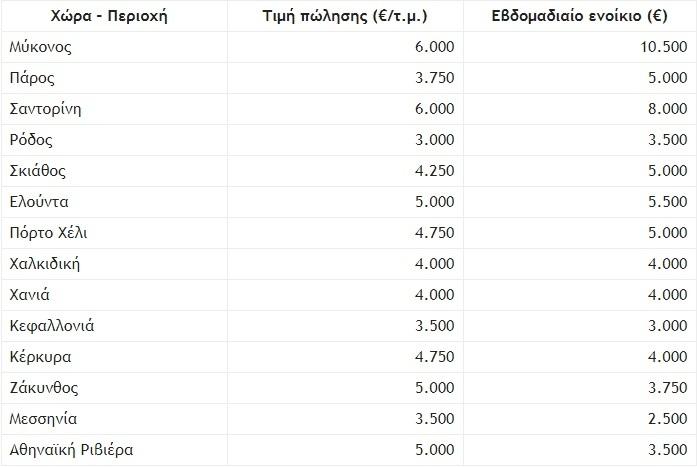
Task: Select the Ελούντα row label
Action: [x=39, y=202]
